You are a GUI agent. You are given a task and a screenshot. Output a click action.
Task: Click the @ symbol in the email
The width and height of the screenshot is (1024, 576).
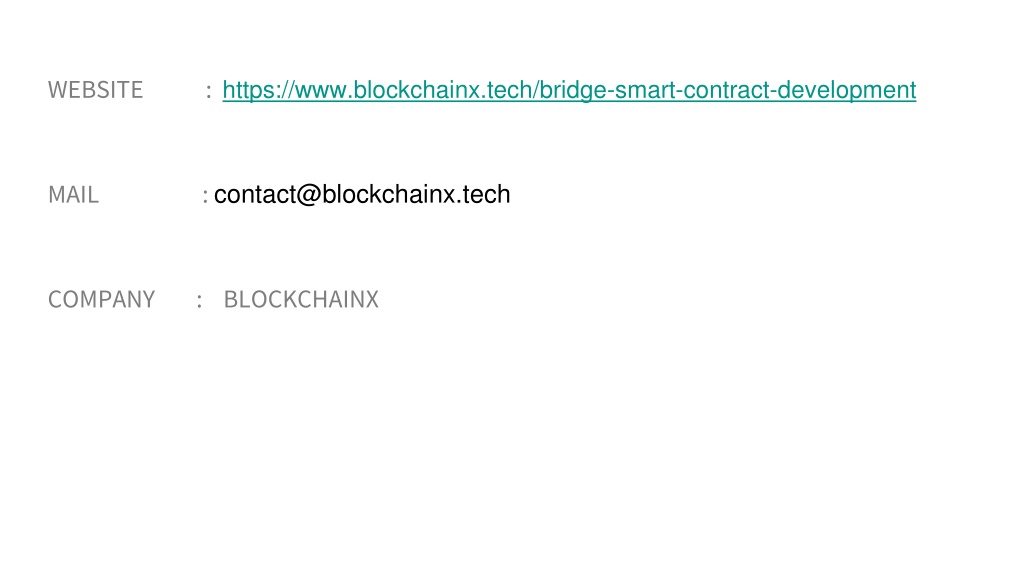point(309,195)
